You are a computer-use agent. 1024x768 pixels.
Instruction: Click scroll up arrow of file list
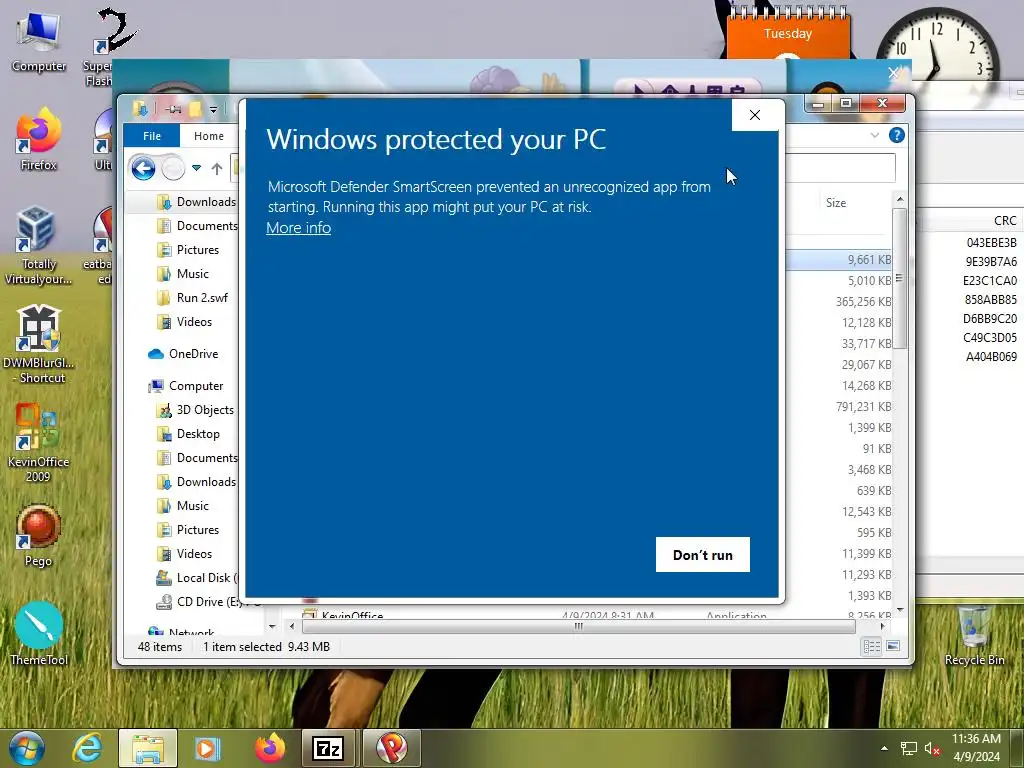pyautogui.click(x=900, y=199)
